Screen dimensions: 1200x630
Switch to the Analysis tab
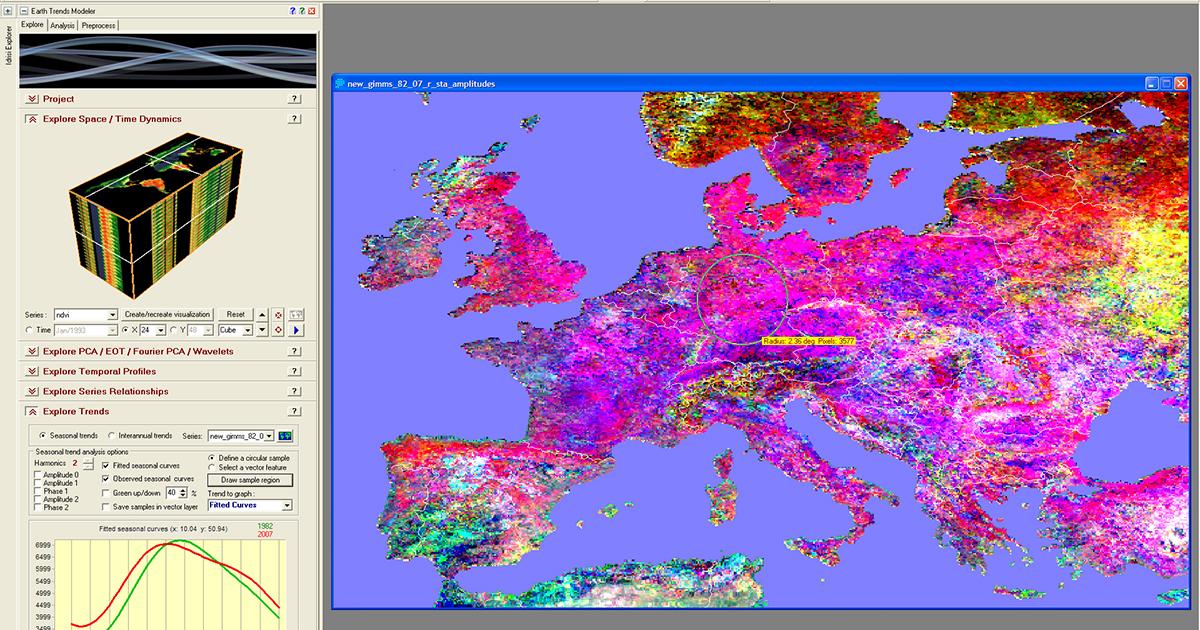(x=62, y=24)
